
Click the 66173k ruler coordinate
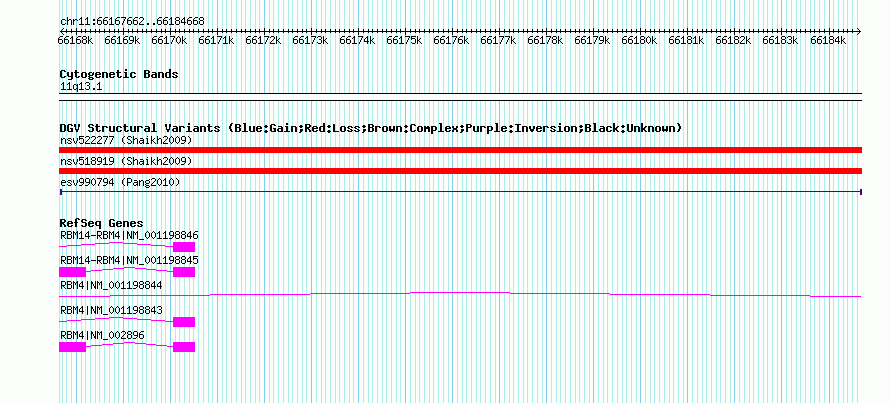[x=310, y=40]
